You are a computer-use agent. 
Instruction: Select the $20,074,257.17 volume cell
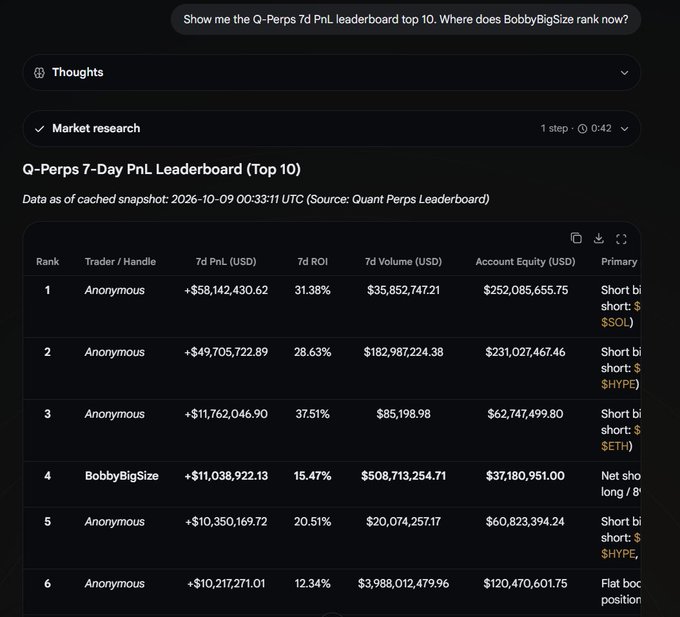[403, 521]
